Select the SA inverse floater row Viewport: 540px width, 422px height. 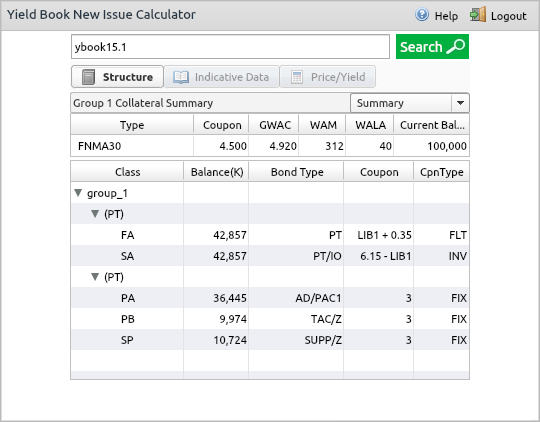(270, 256)
